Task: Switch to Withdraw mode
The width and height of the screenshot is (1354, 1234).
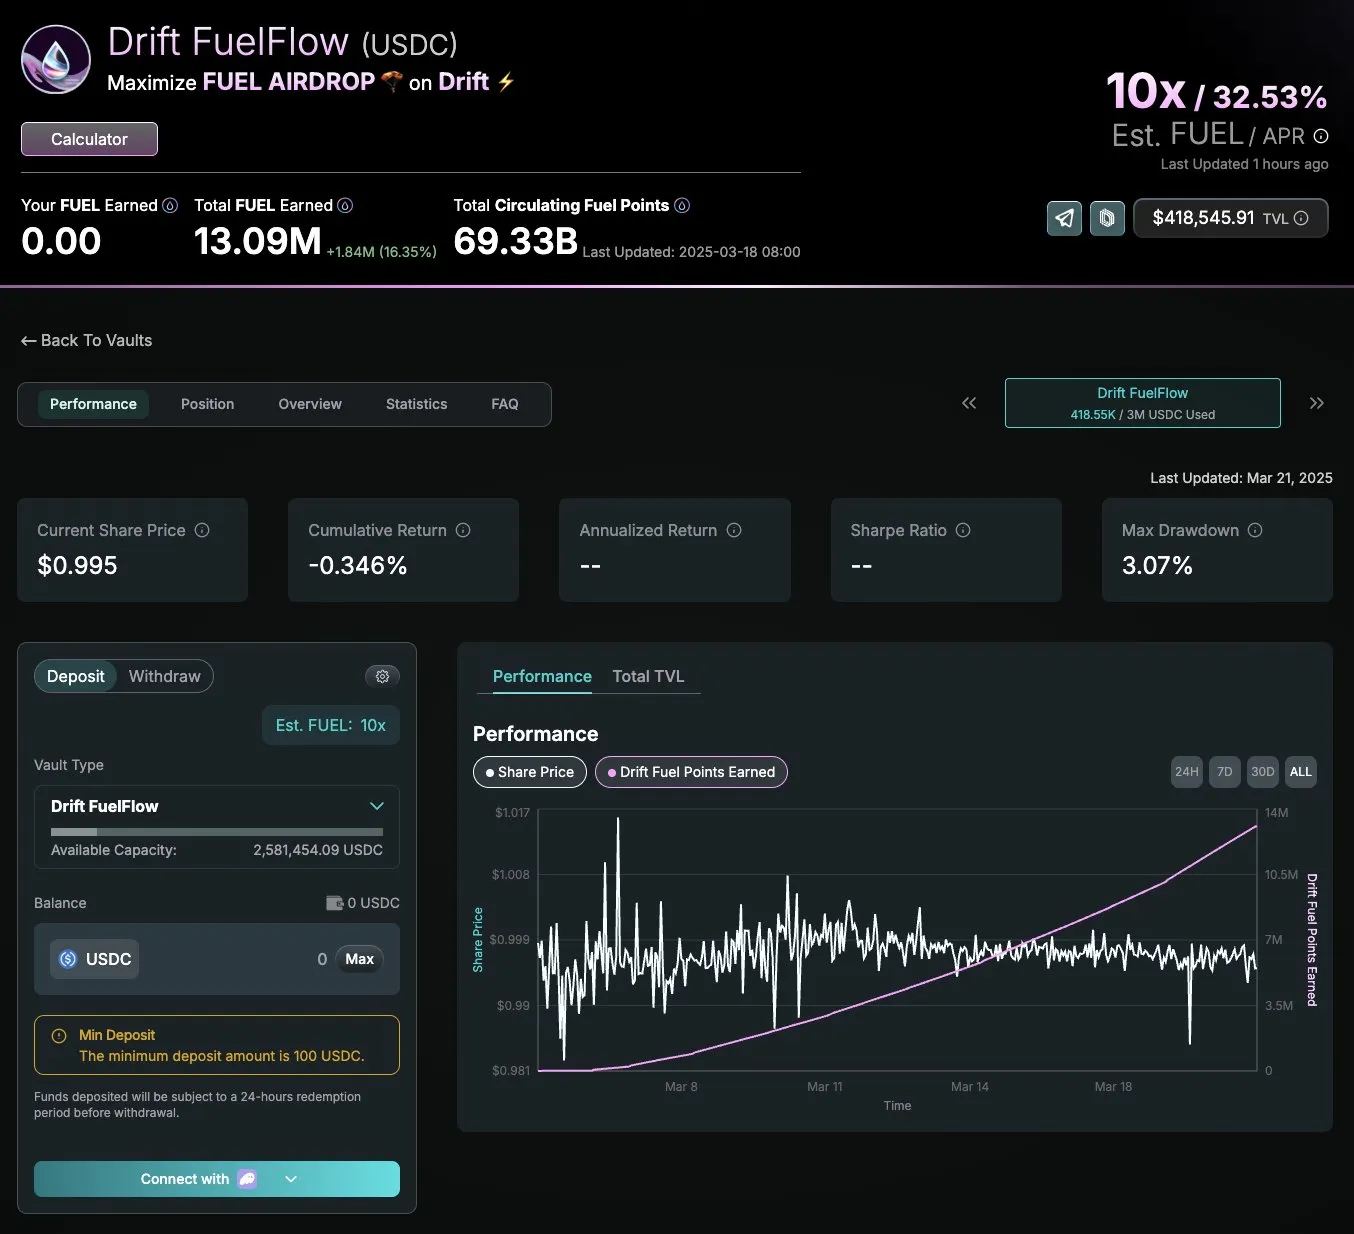Action: 165,676
